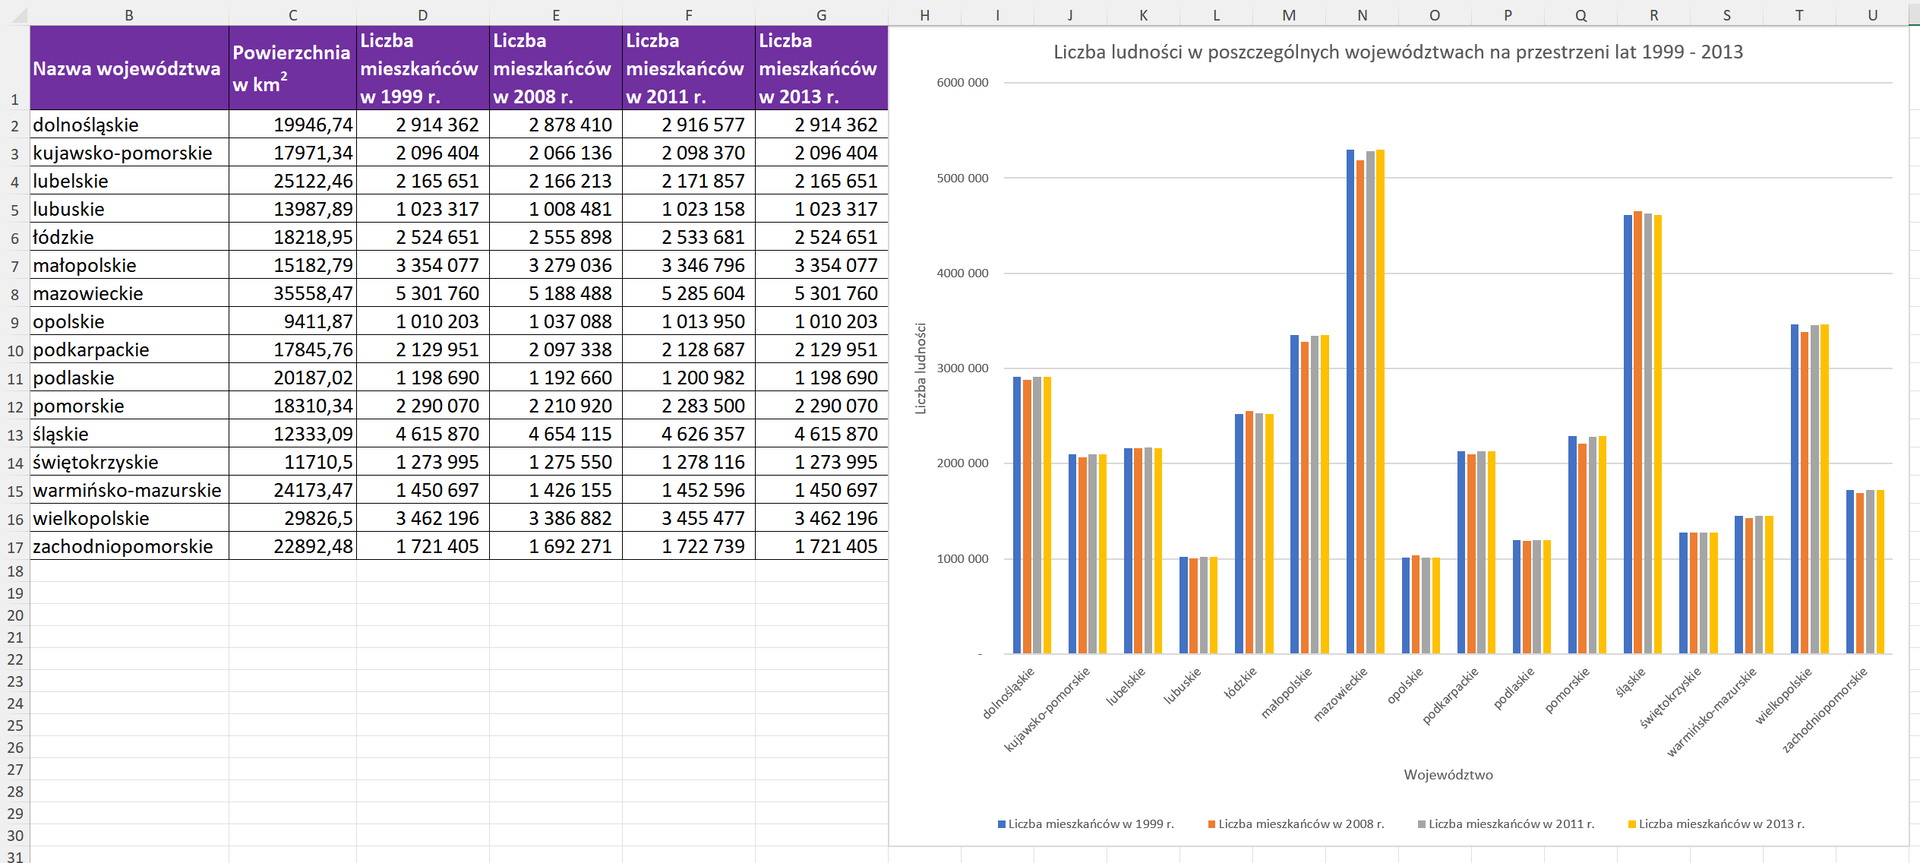The height and width of the screenshot is (863, 1920).
Task: Select the 'Liczba ludności' vertical axis title
Action: click(921, 368)
